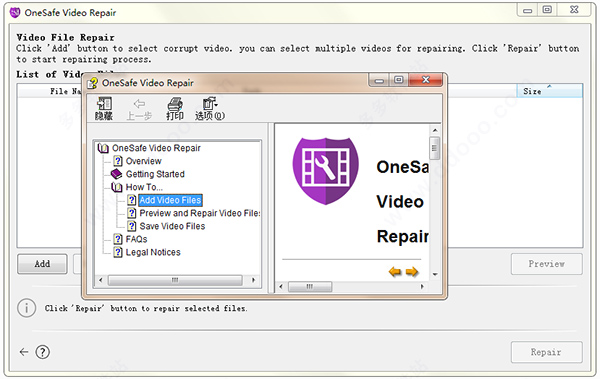Click the question icon beside FAQs
The height and width of the screenshot is (379, 600).
pos(118,239)
